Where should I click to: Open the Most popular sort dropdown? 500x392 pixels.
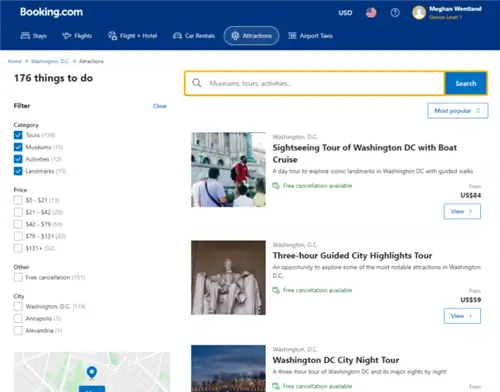(458, 111)
